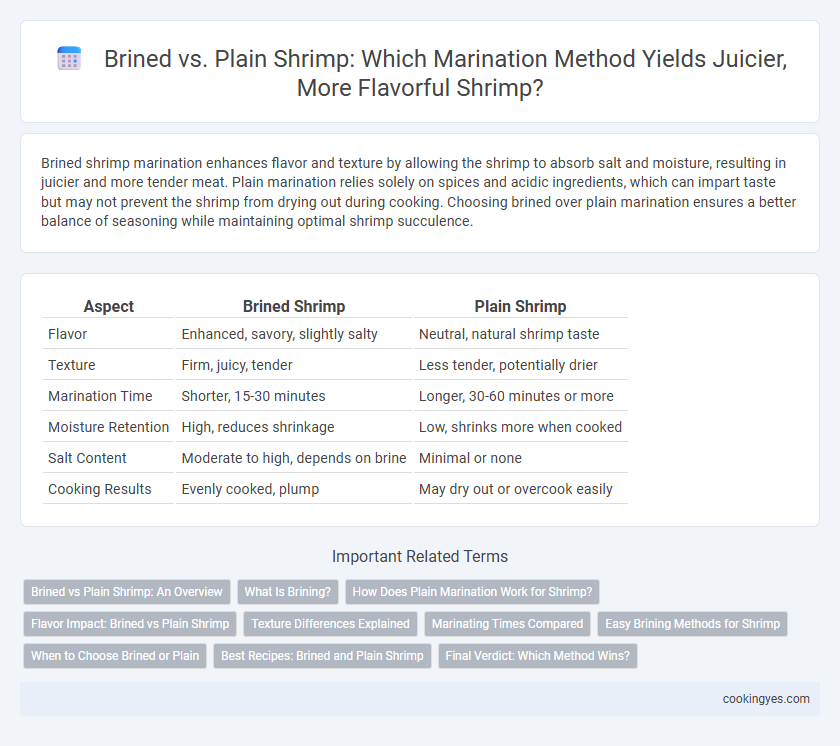Select 'Final Verdict: Which Method Wins?' tag

[537, 655]
